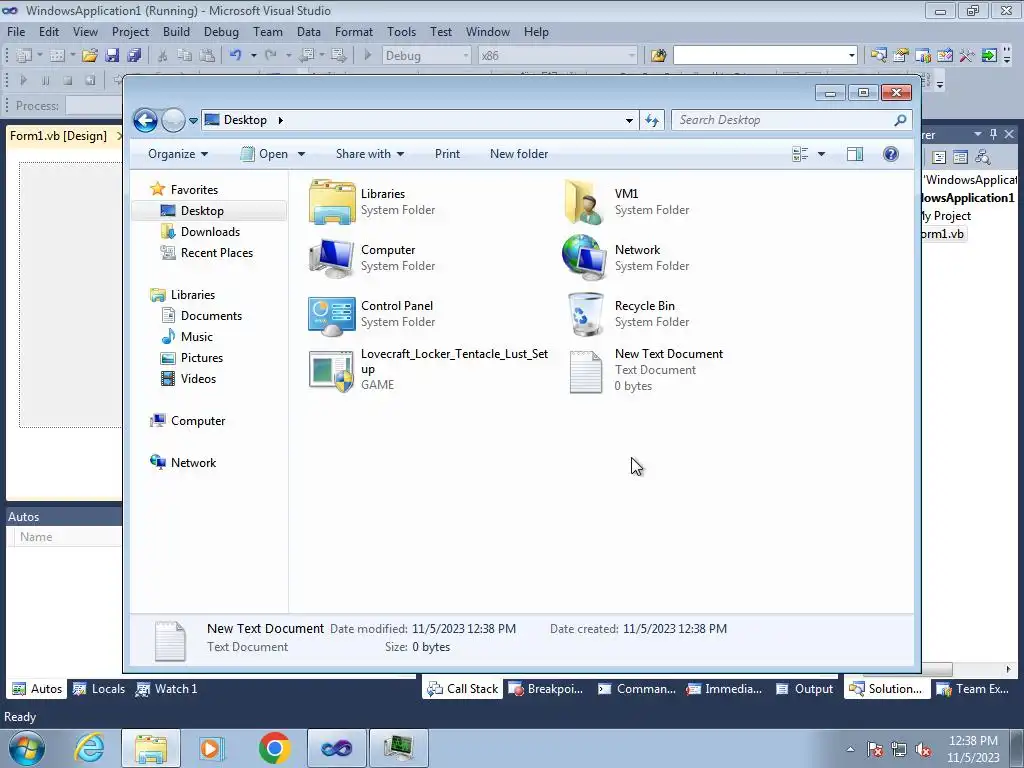Click the Process combo field in Visual Studio
Screen dimensions: 1024x768
click(x=94, y=106)
